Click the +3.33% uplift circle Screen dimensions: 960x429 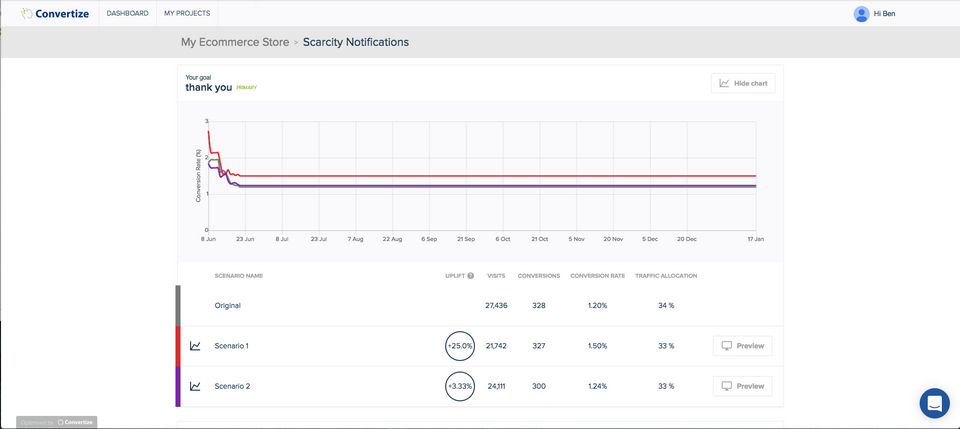pos(459,386)
